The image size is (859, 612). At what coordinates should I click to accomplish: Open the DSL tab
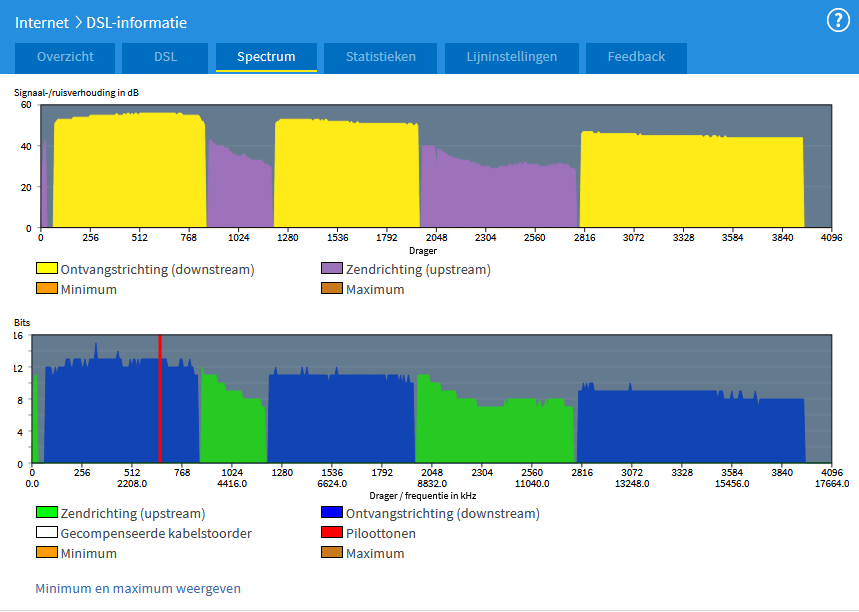pos(165,57)
